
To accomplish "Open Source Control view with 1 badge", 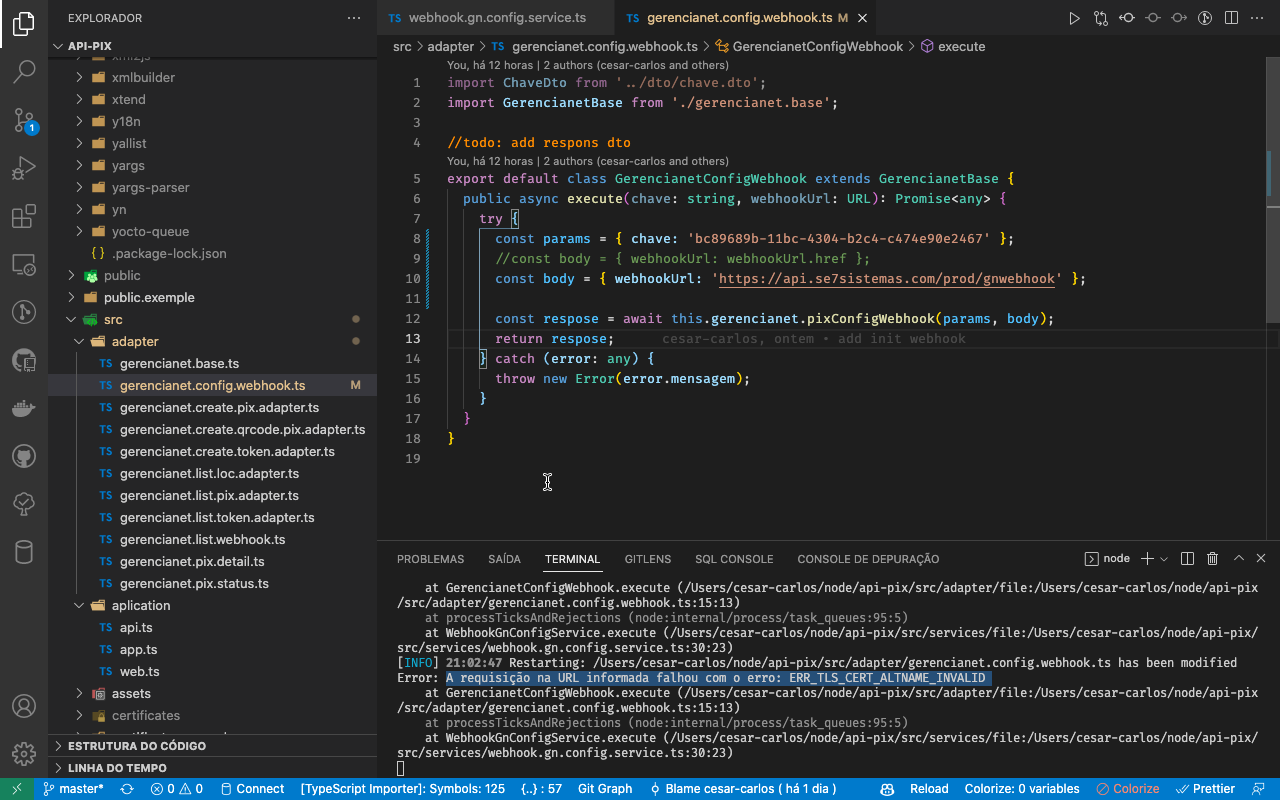I will click(x=24, y=121).
